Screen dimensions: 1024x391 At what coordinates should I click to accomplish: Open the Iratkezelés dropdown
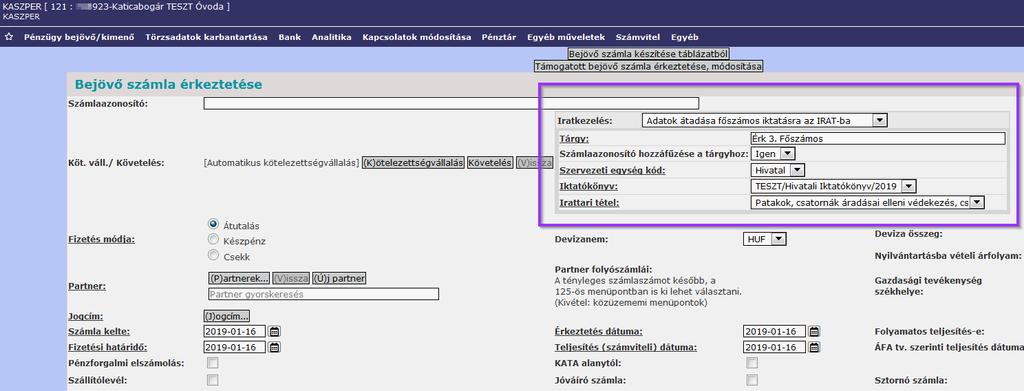(x=764, y=120)
